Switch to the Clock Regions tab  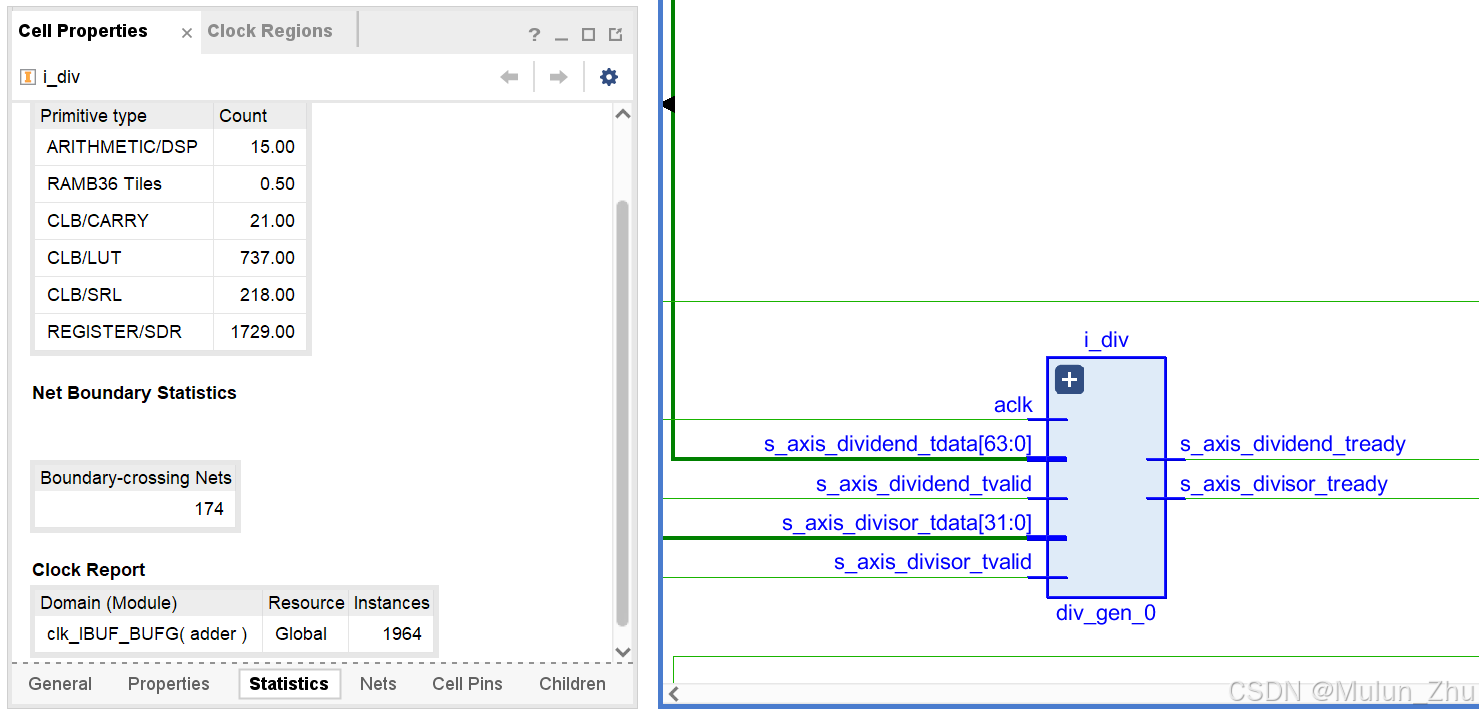pos(269,30)
